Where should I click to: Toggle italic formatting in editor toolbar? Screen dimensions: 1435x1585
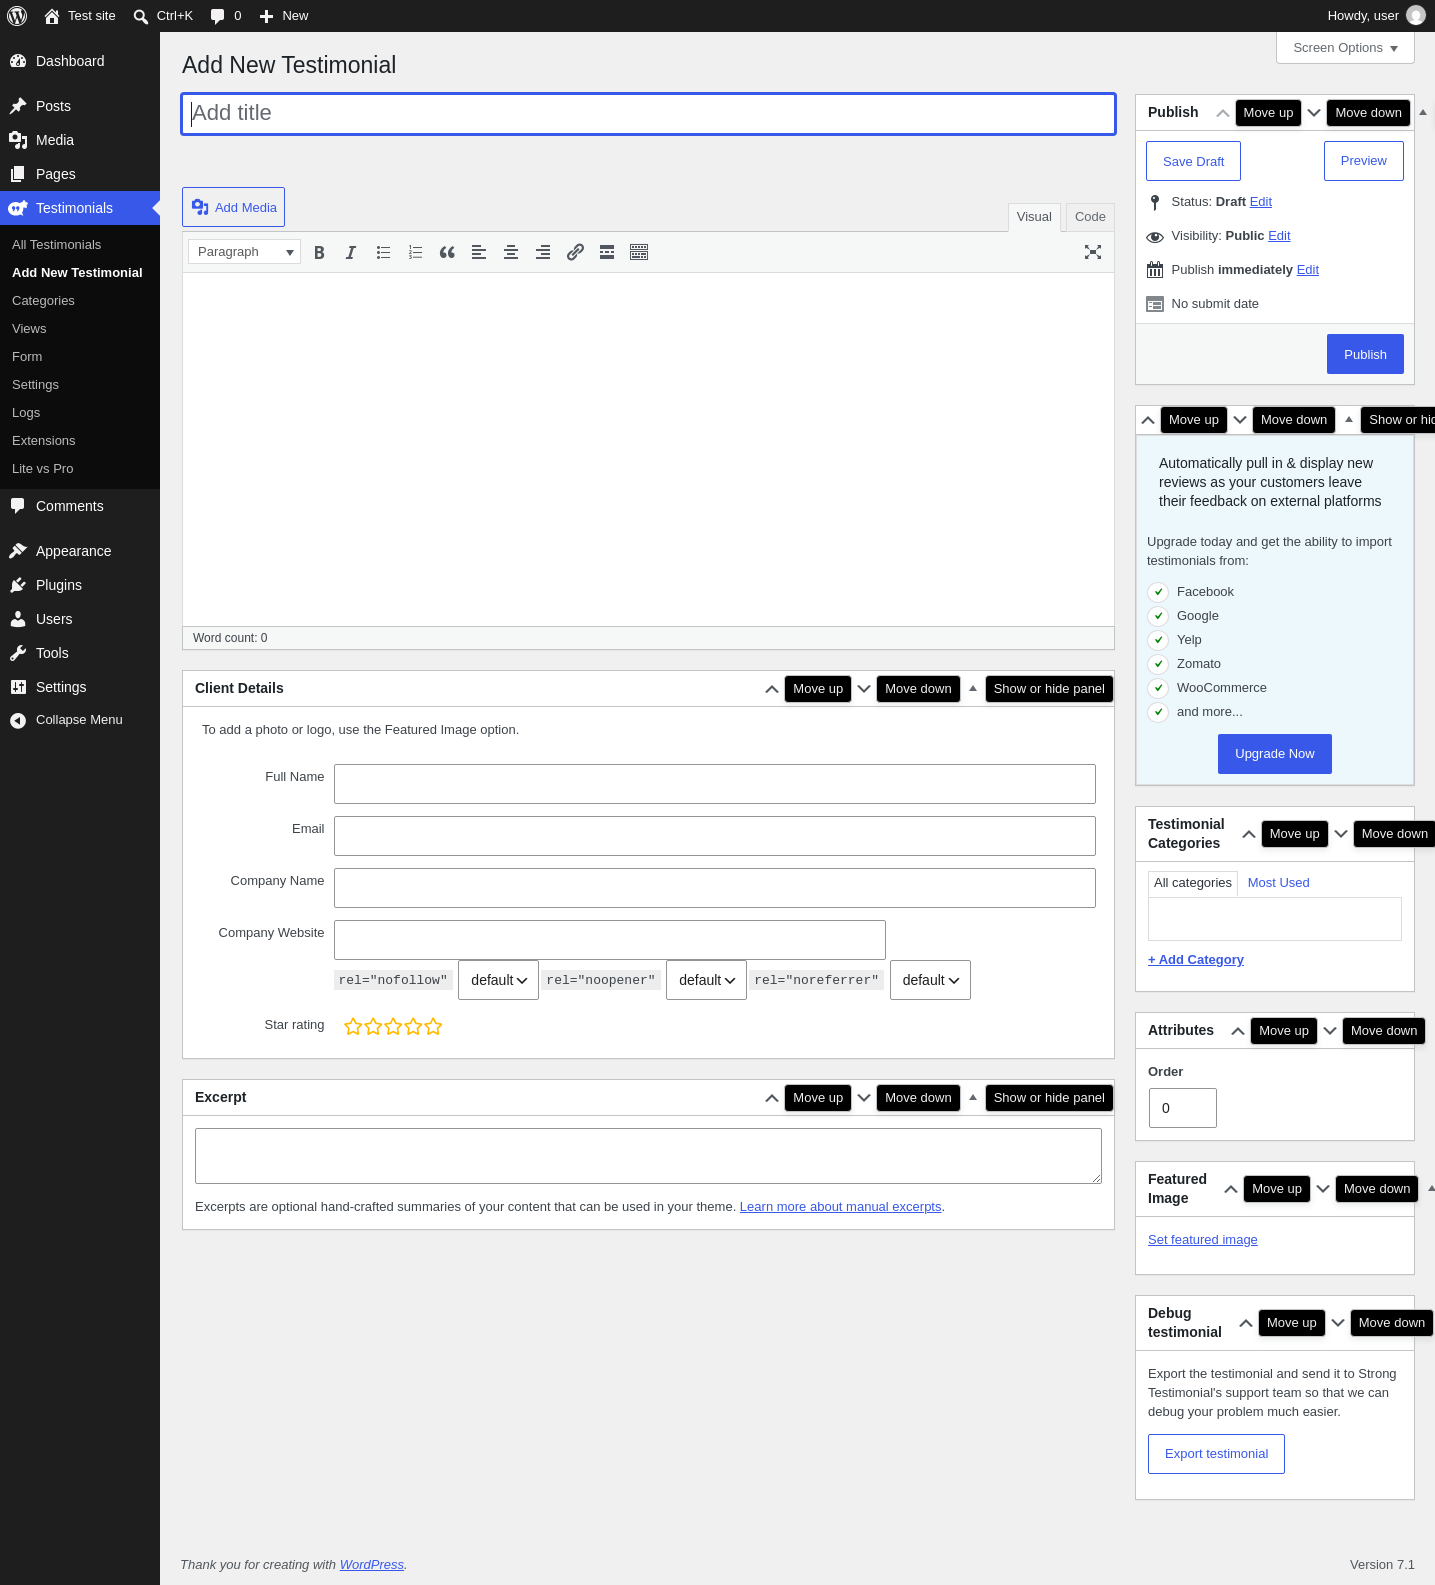(351, 252)
